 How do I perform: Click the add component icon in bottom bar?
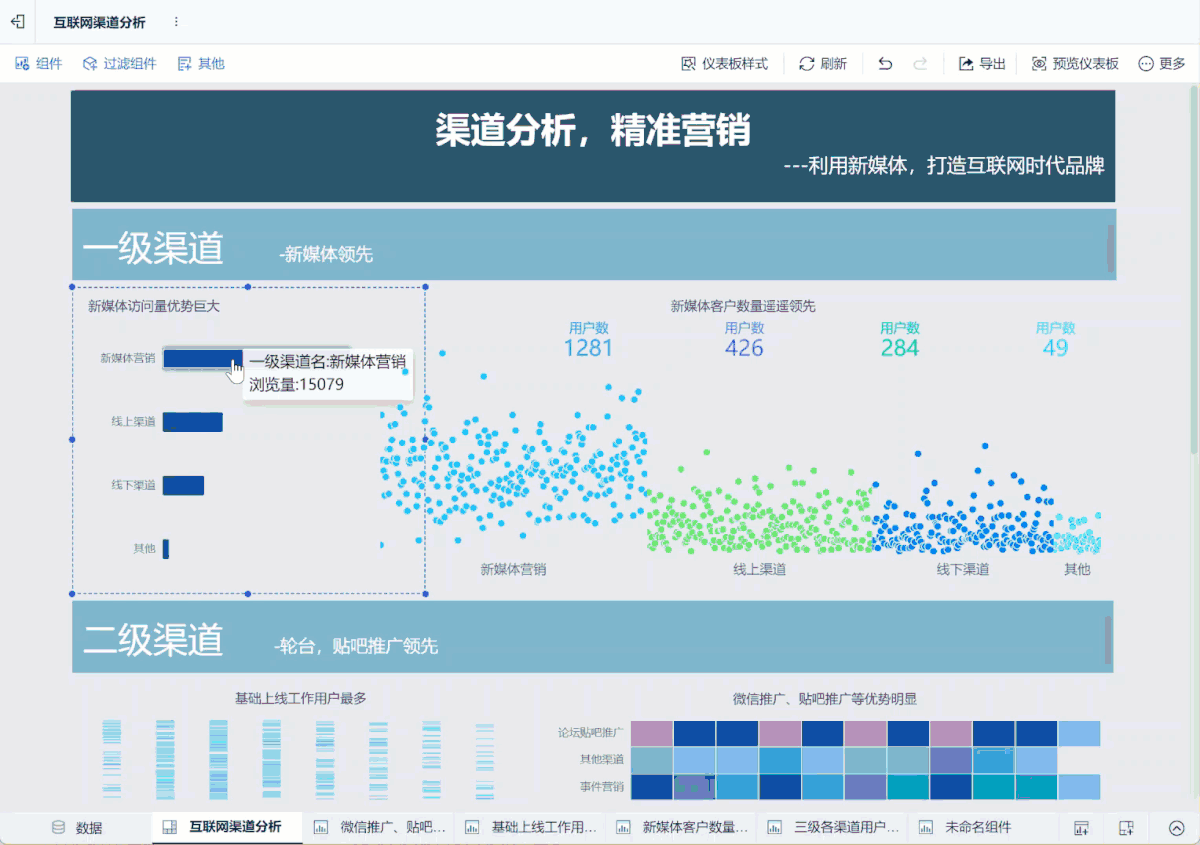[x=1081, y=828]
